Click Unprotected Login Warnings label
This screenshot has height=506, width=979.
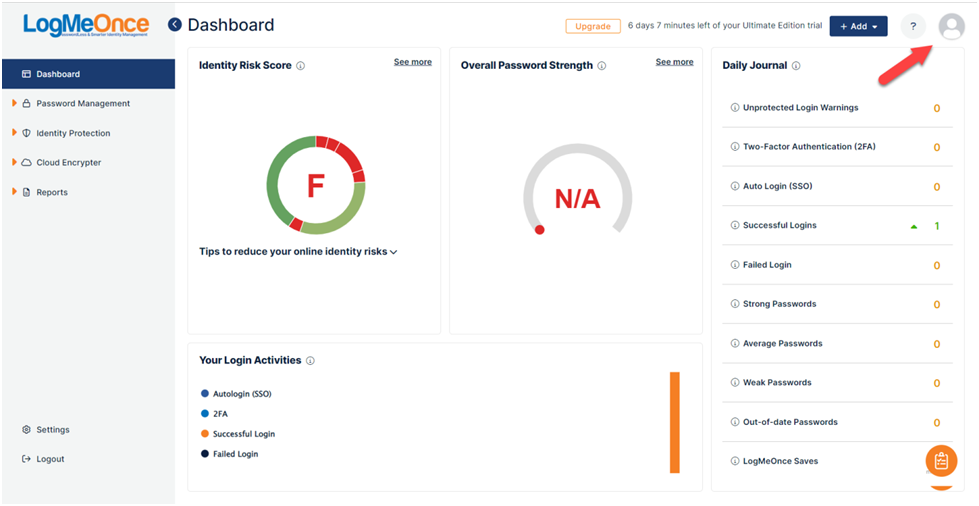(800, 107)
